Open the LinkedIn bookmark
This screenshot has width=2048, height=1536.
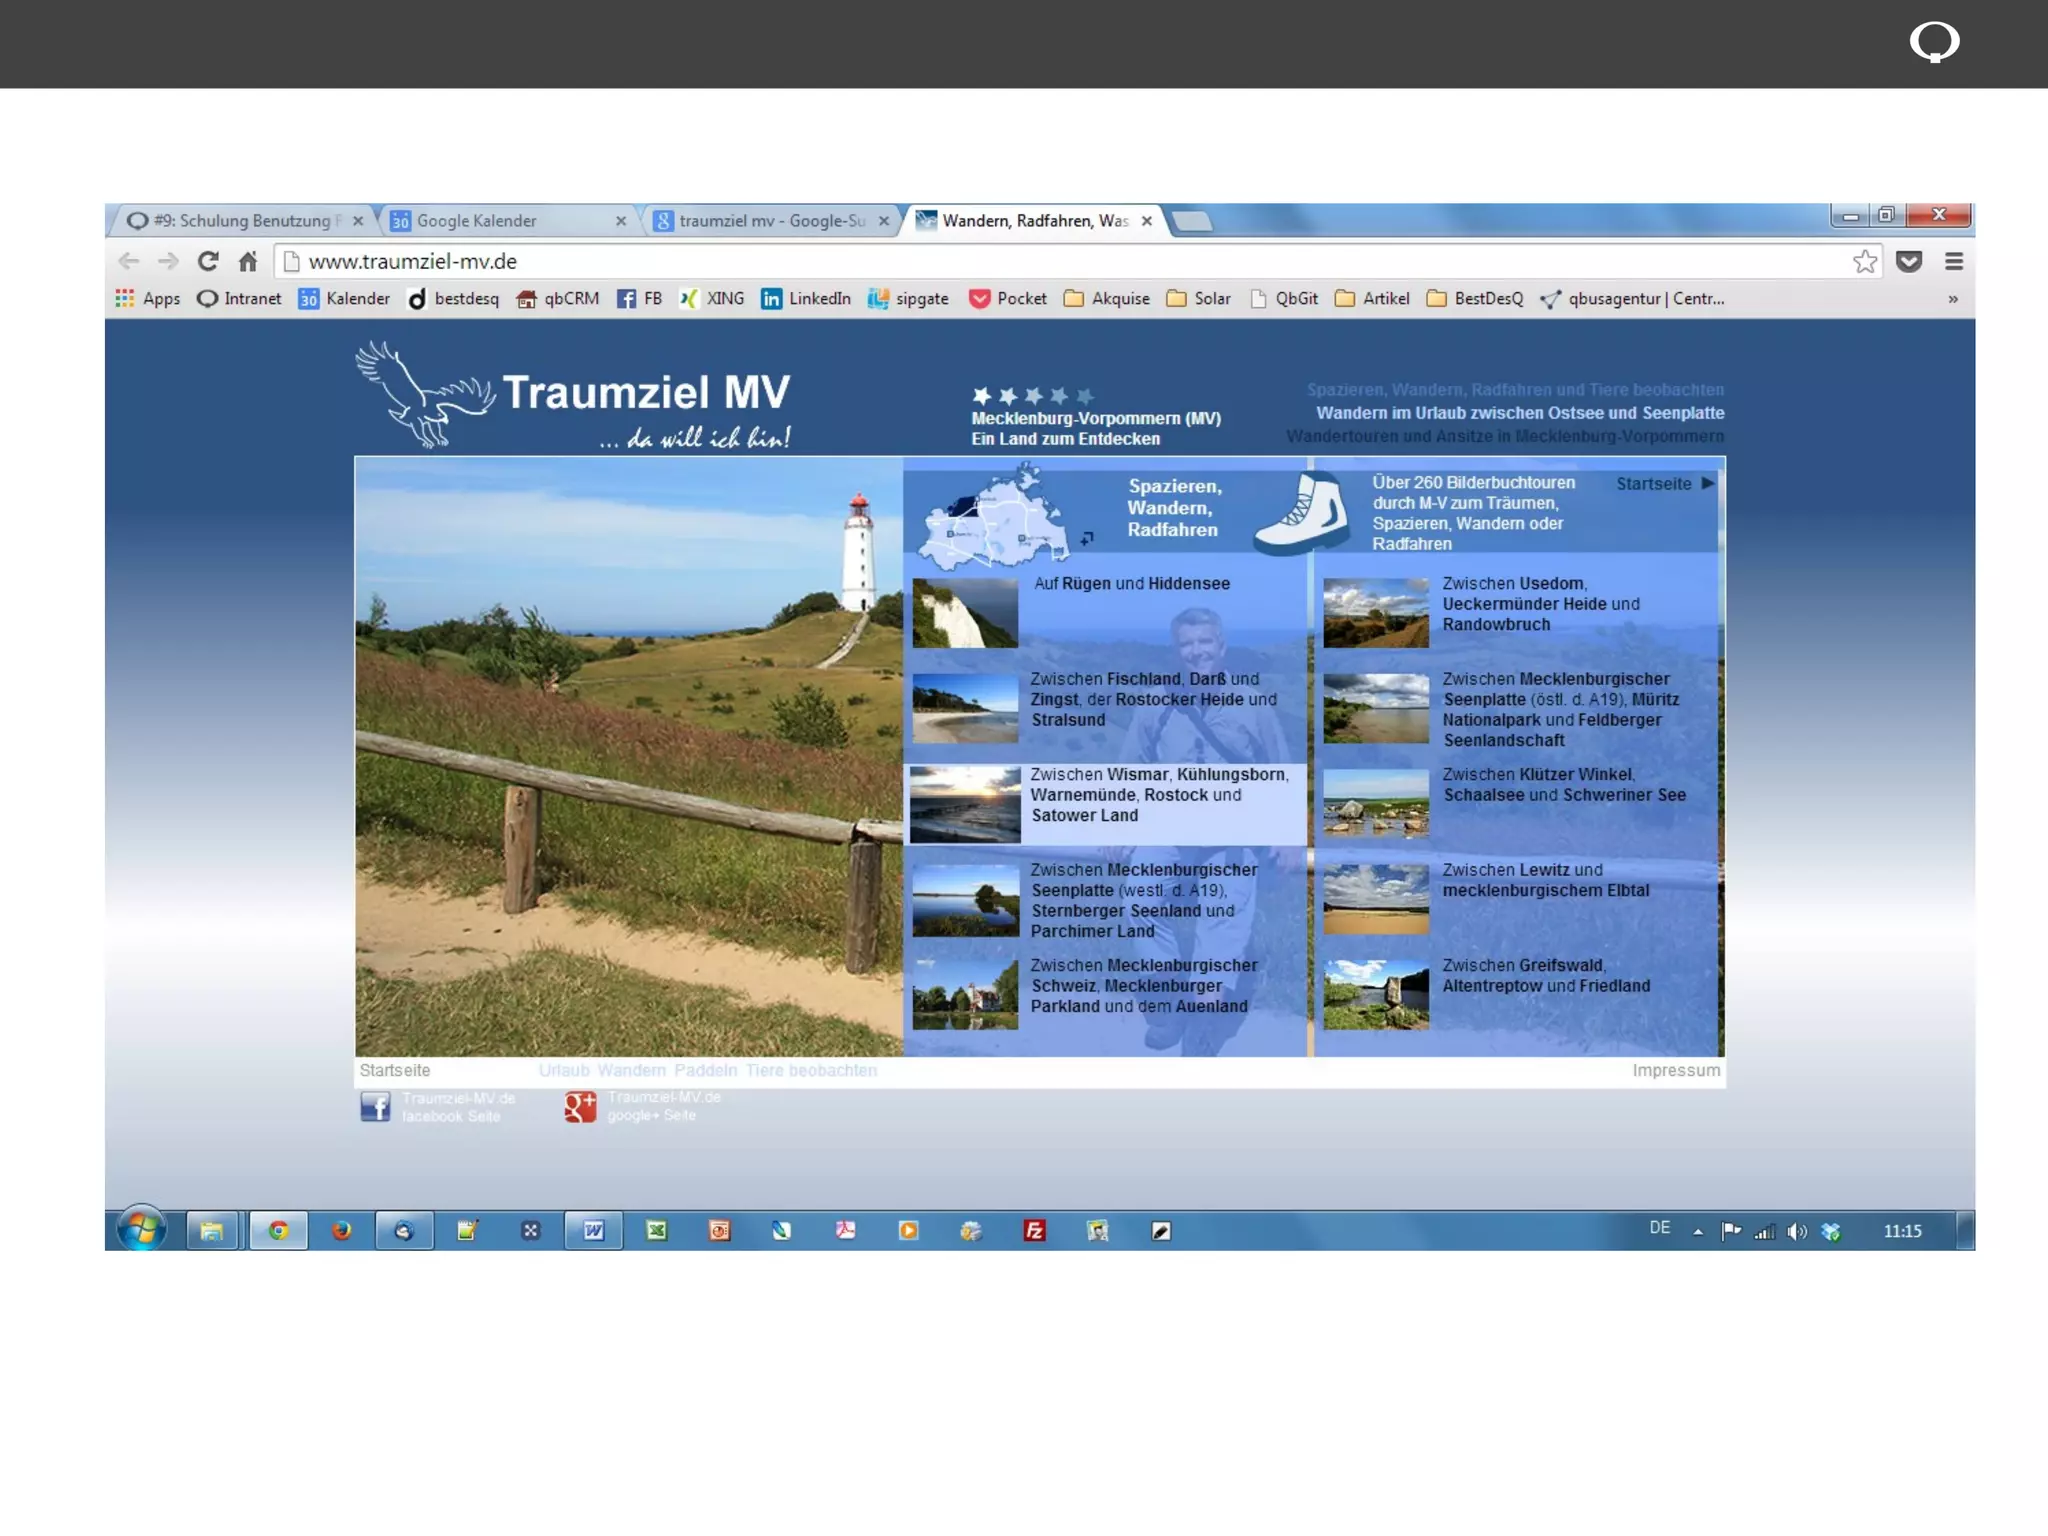(806, 298)
